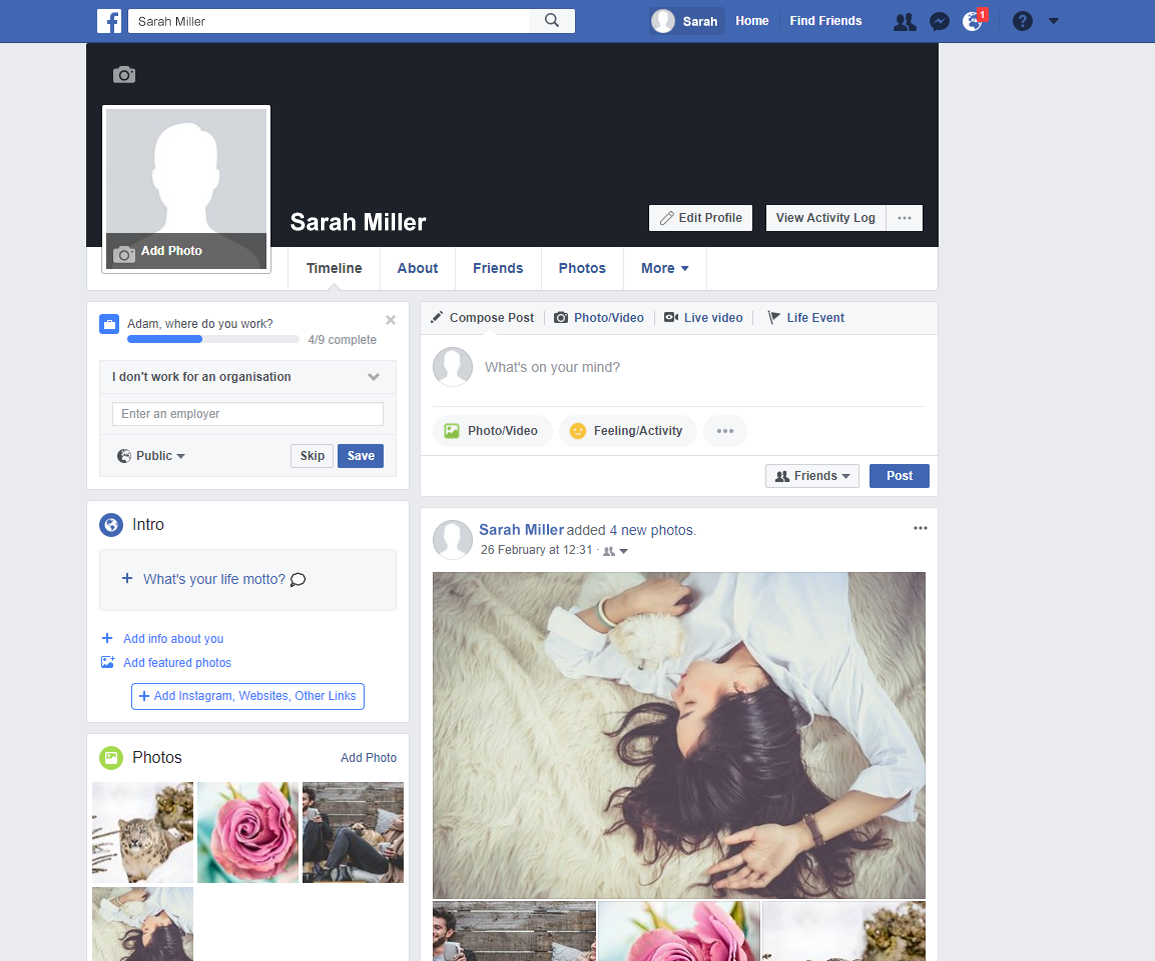Screen dimensions: 1155x961
Task: Expand the Public privacy dropdown
Action: (x=150, y=455)
